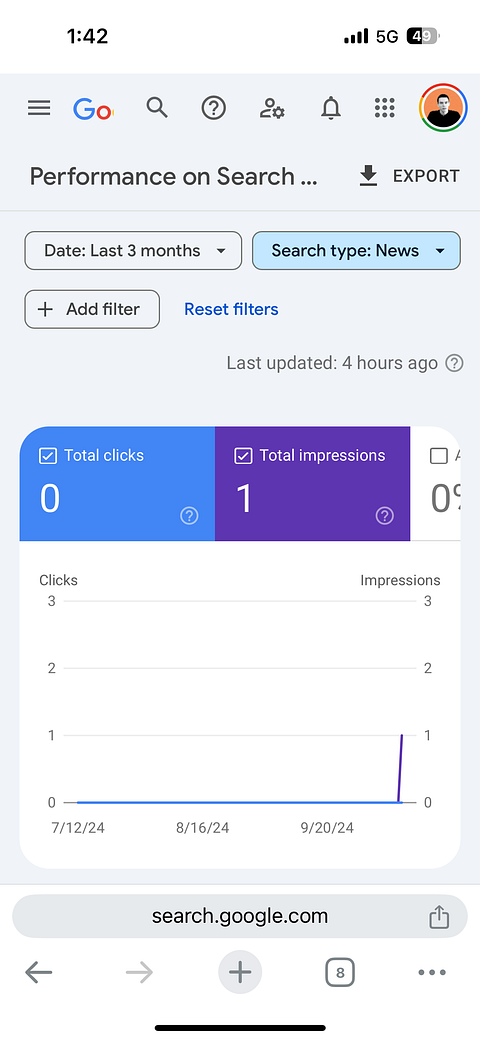The height and width of the screenshot is (1041, 480).
Task: Uncheck the Total clicks checkbox
Action: pos(48,455)
